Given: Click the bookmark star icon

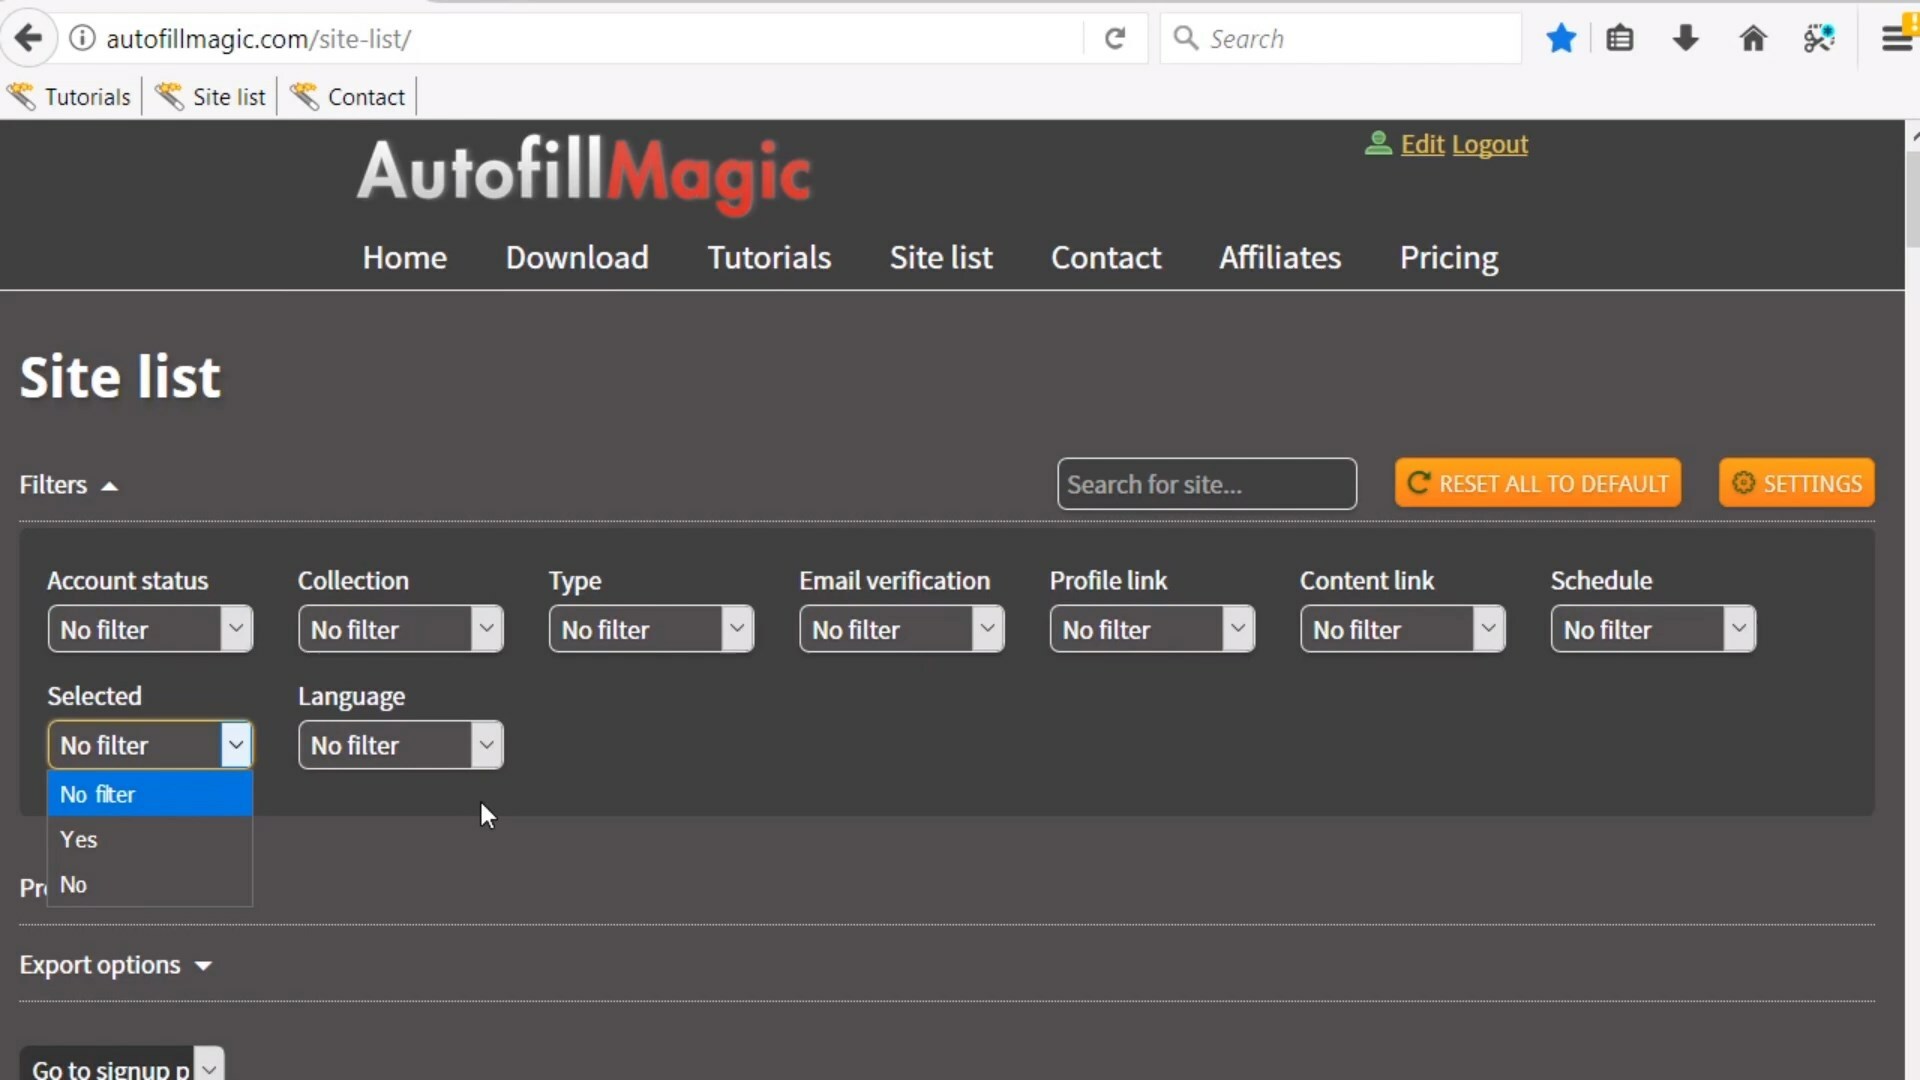Looking at the screenshot, I should (1561, 38).
